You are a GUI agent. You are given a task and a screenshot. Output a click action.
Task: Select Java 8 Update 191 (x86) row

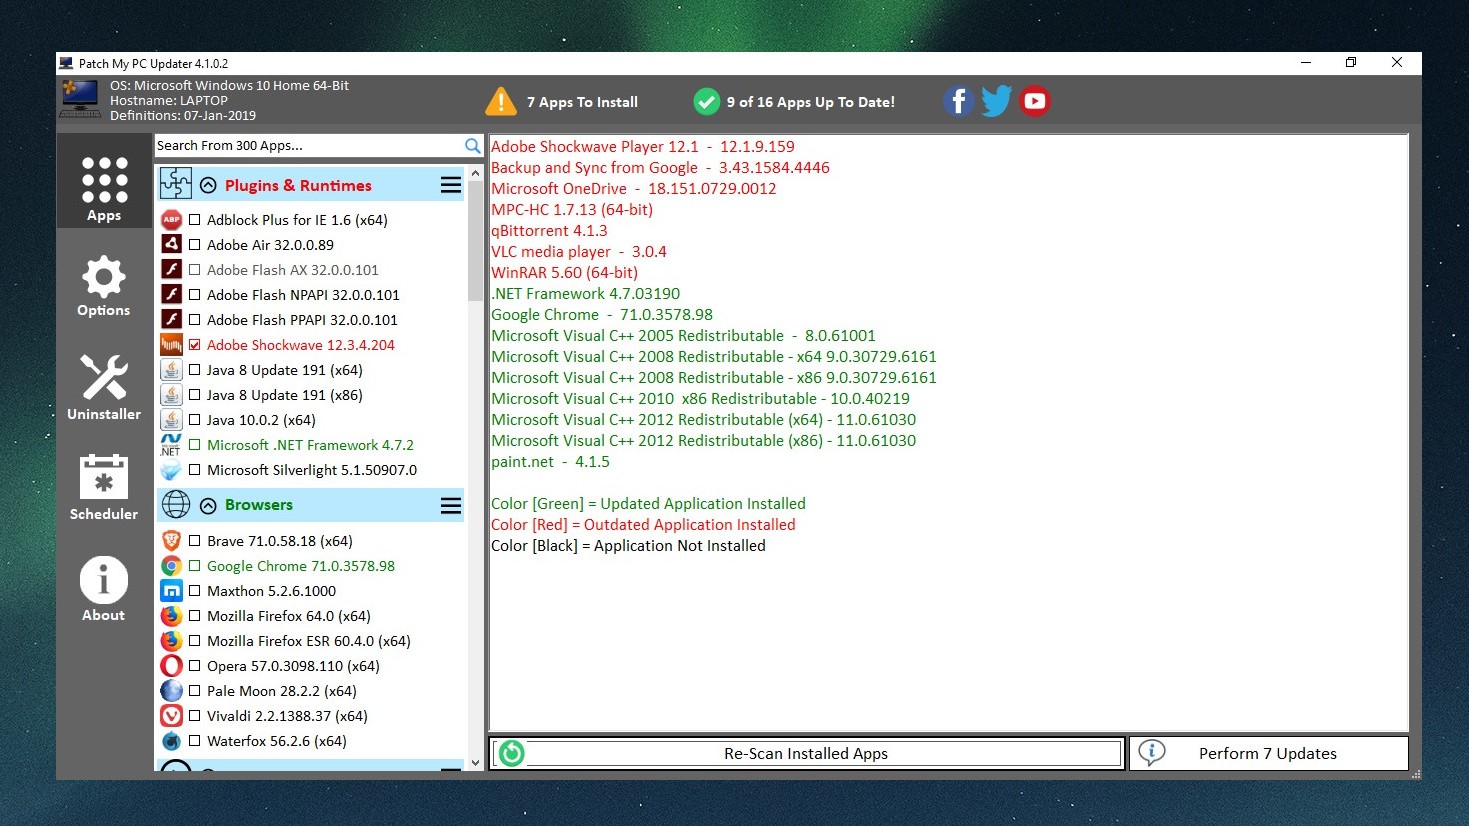coord(285,395)
